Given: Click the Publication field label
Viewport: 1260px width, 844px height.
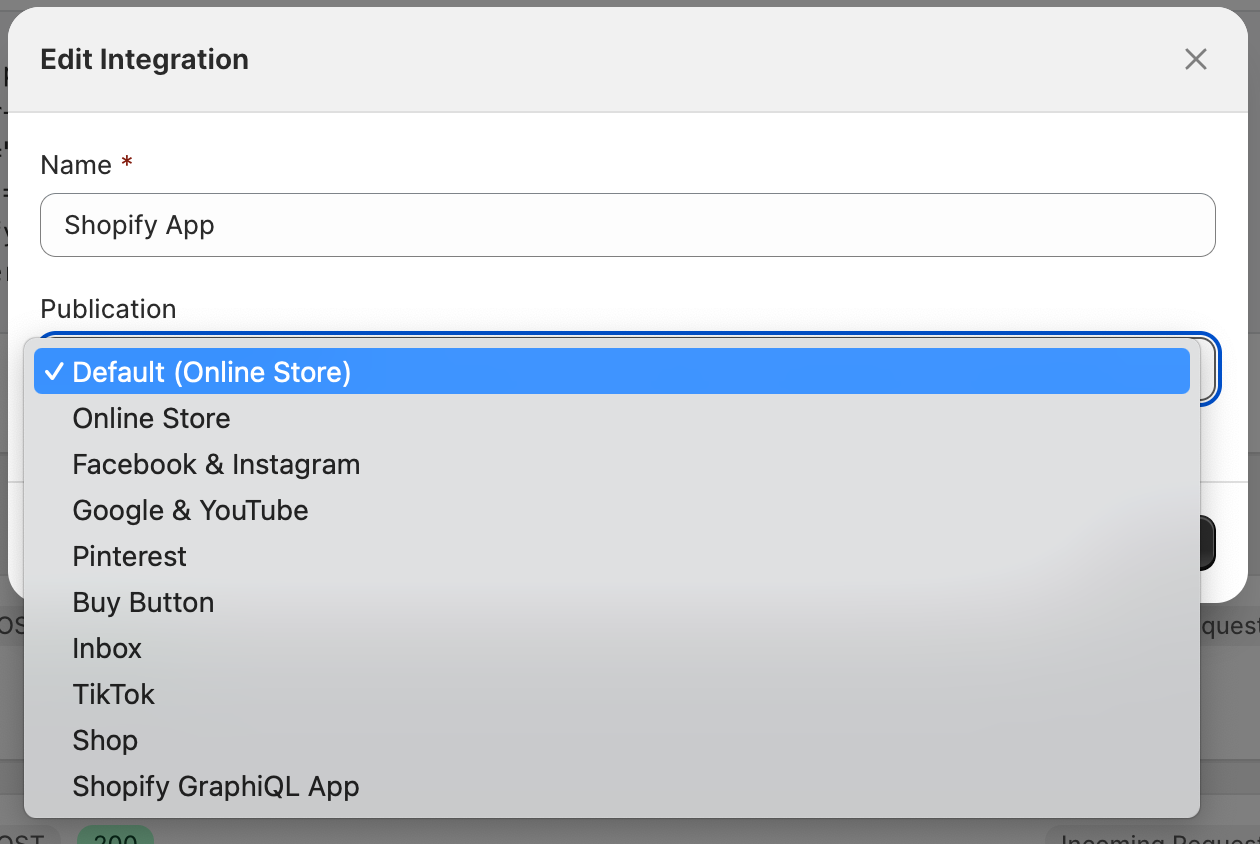Looking at the screenshot, I should point(108,309).
